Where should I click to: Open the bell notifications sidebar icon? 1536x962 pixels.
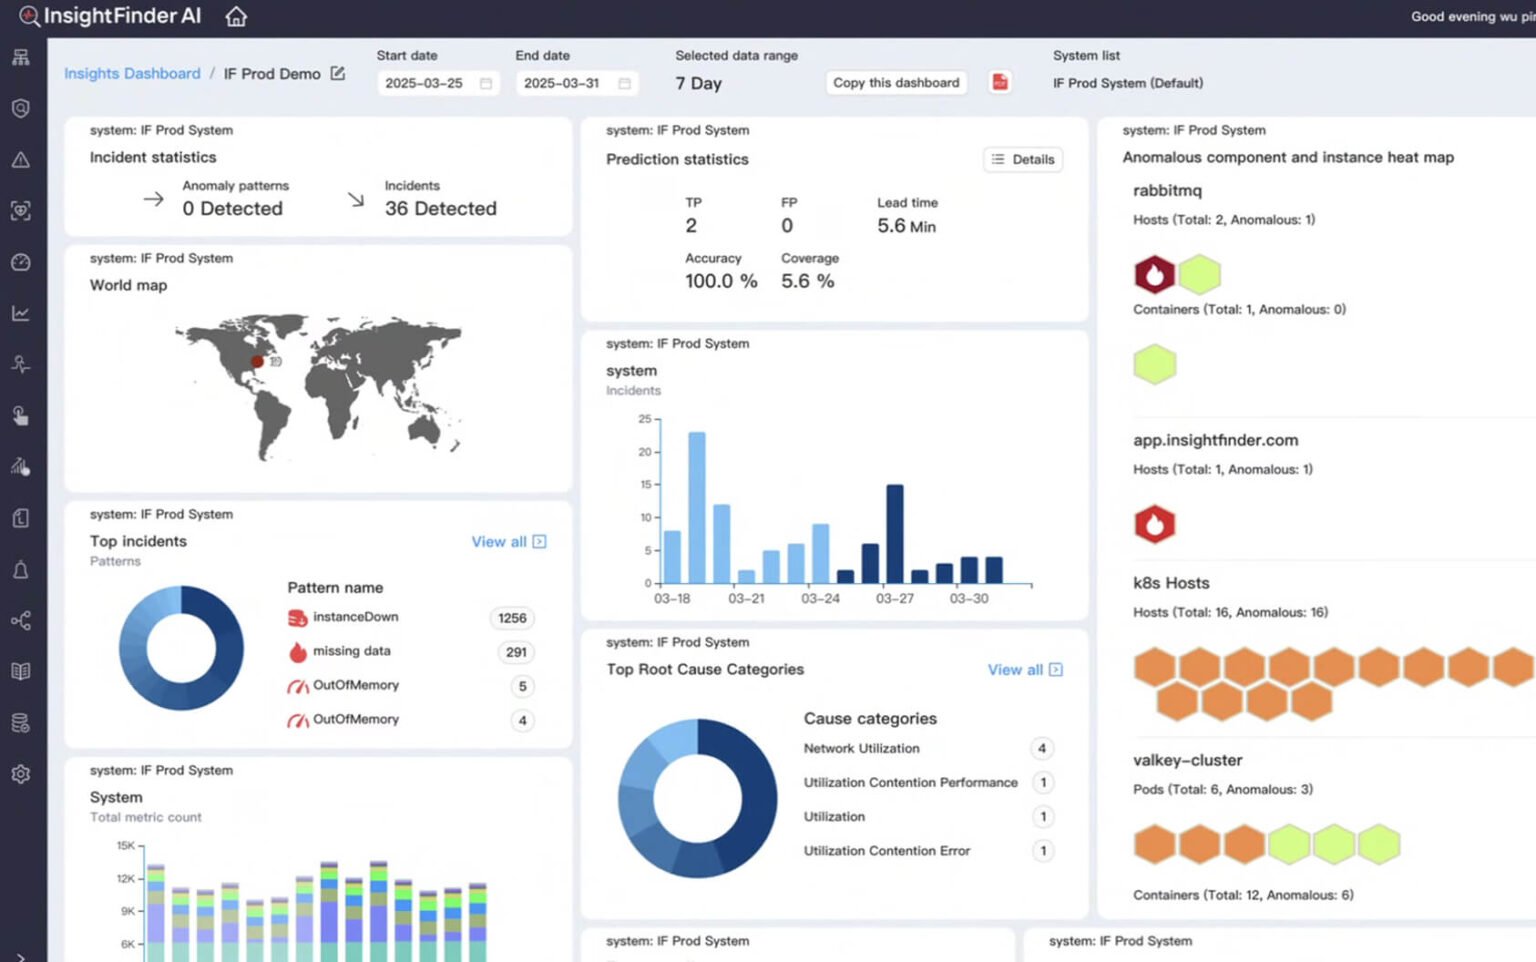tap(21, 570)
